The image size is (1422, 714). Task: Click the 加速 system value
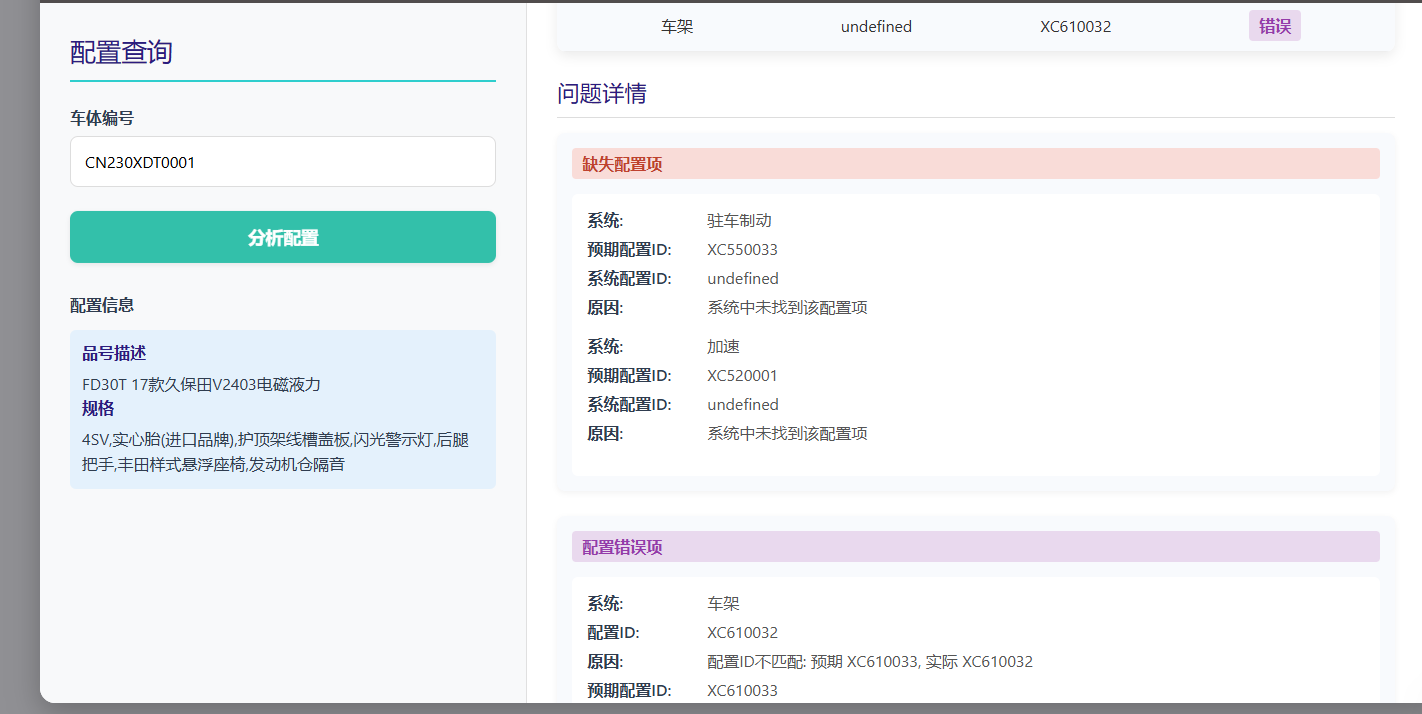[x=723, y=347]
